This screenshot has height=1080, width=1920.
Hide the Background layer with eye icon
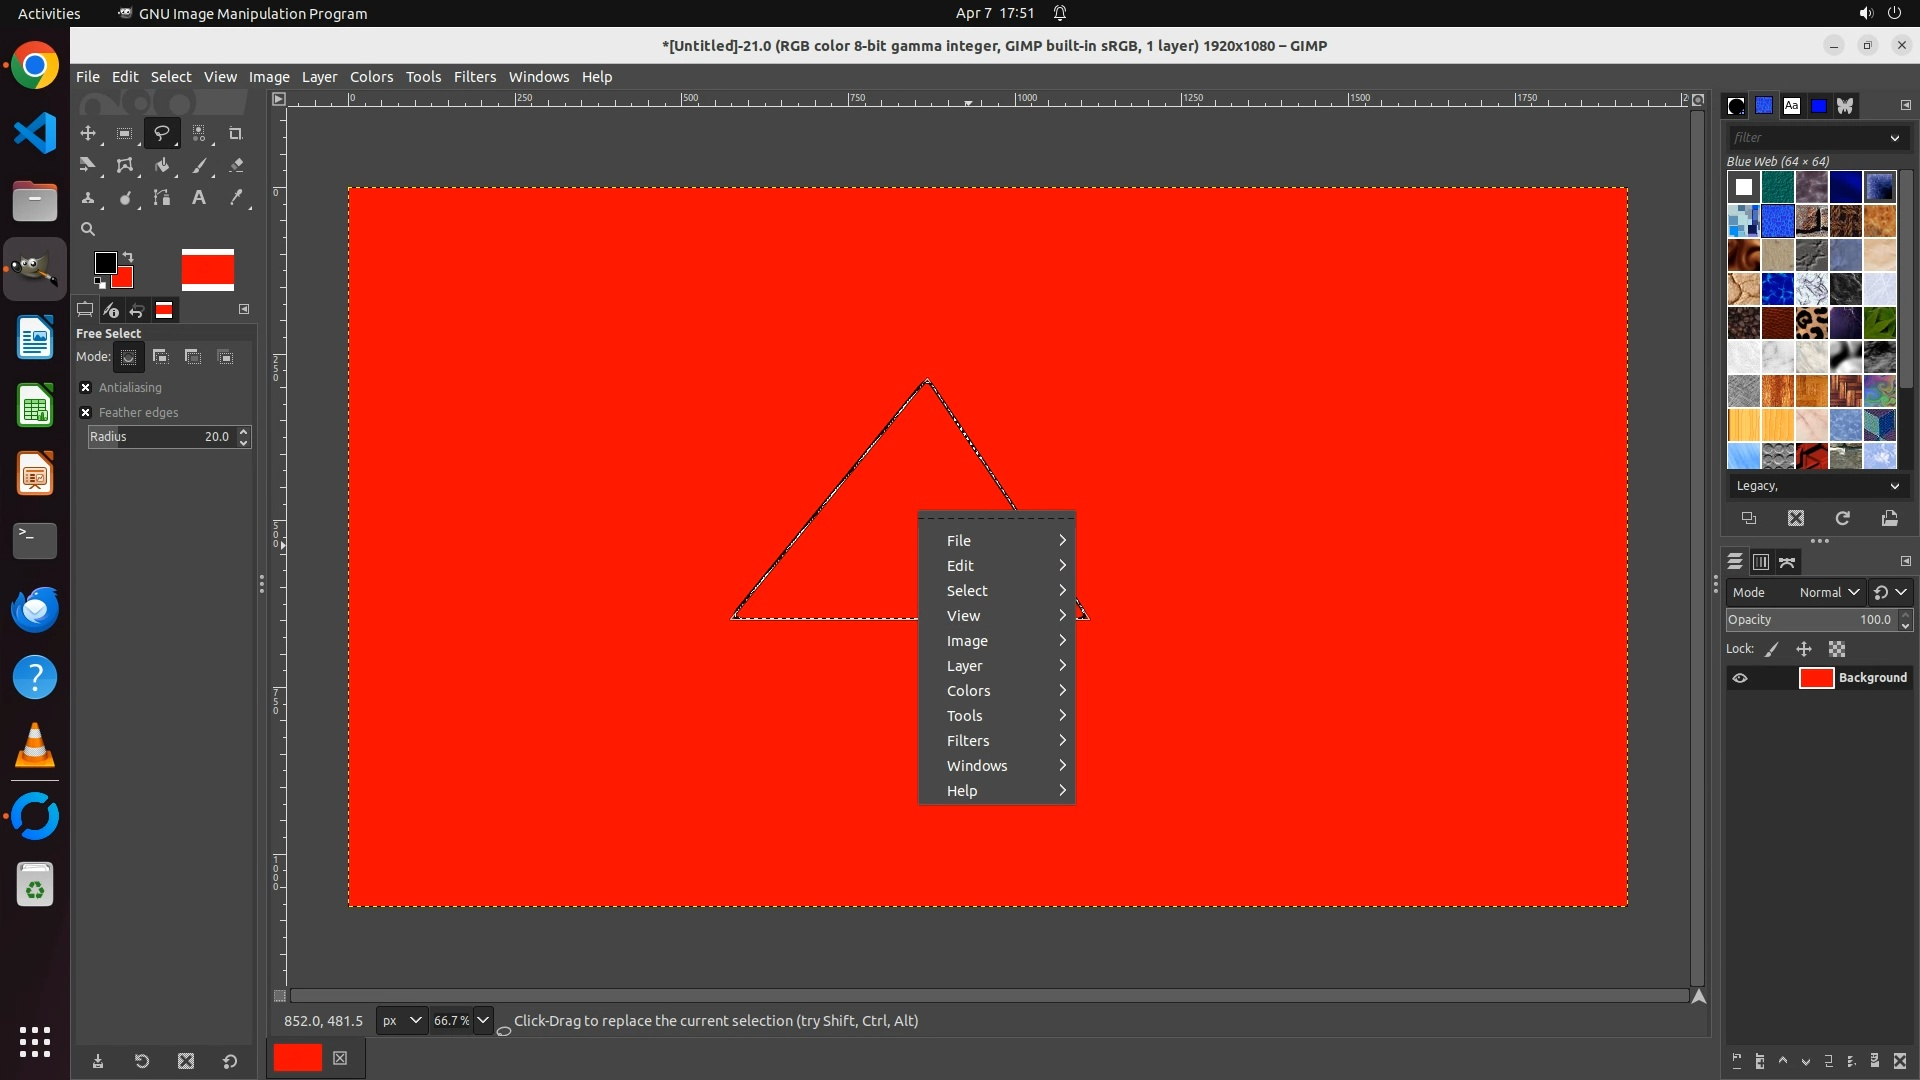tap(1740, 678)
